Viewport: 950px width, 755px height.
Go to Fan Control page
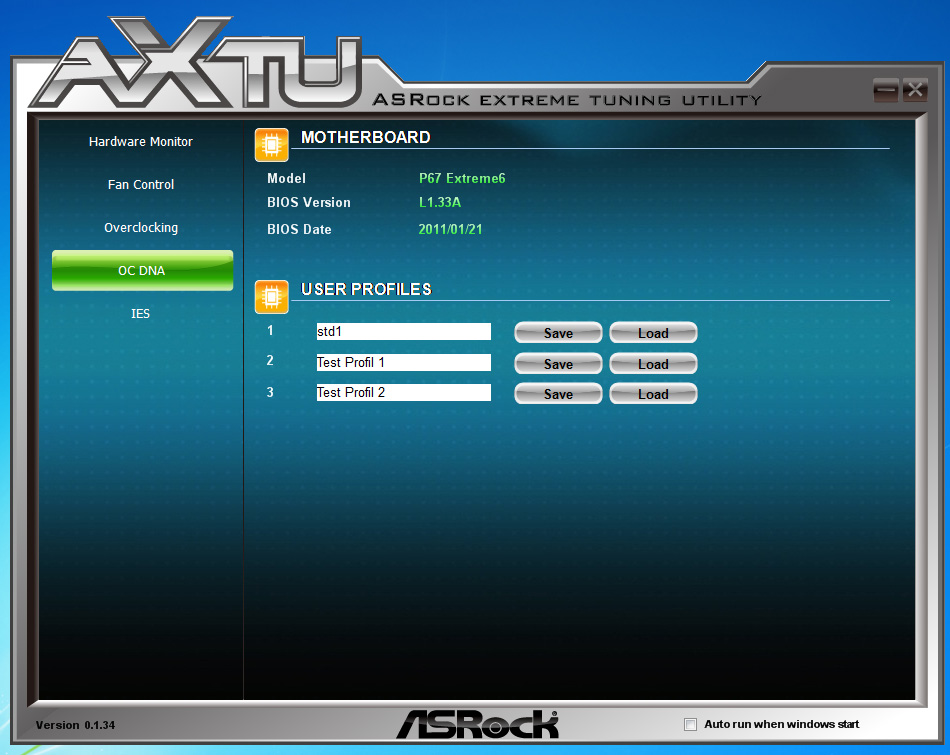tap(141, 184)
